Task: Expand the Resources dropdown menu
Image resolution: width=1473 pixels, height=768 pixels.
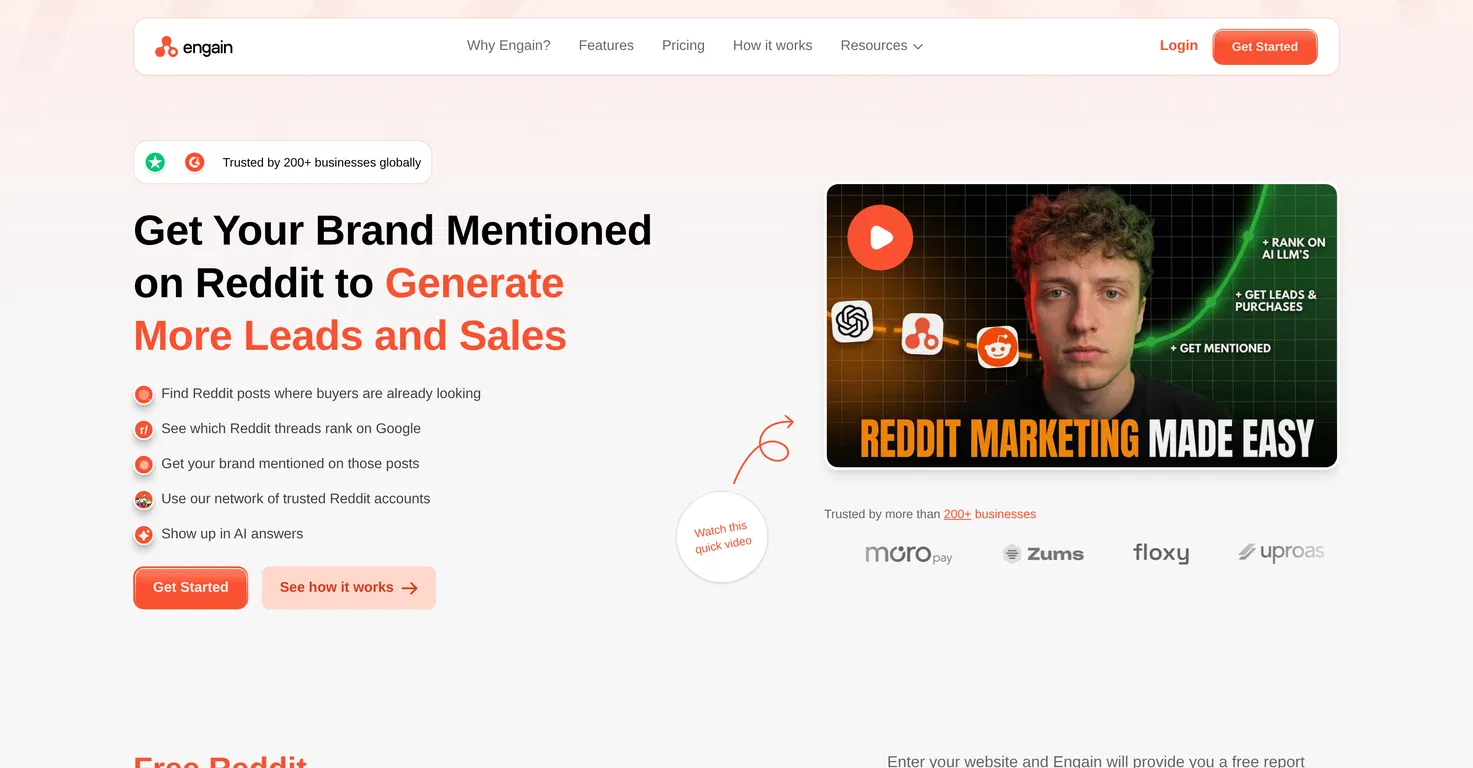Action: point(881,46)
